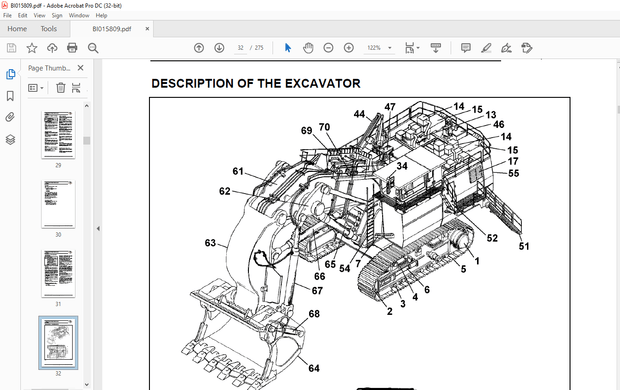
Task: Click the thumbnail panel scrollbar handle
Action: [87, 140]
